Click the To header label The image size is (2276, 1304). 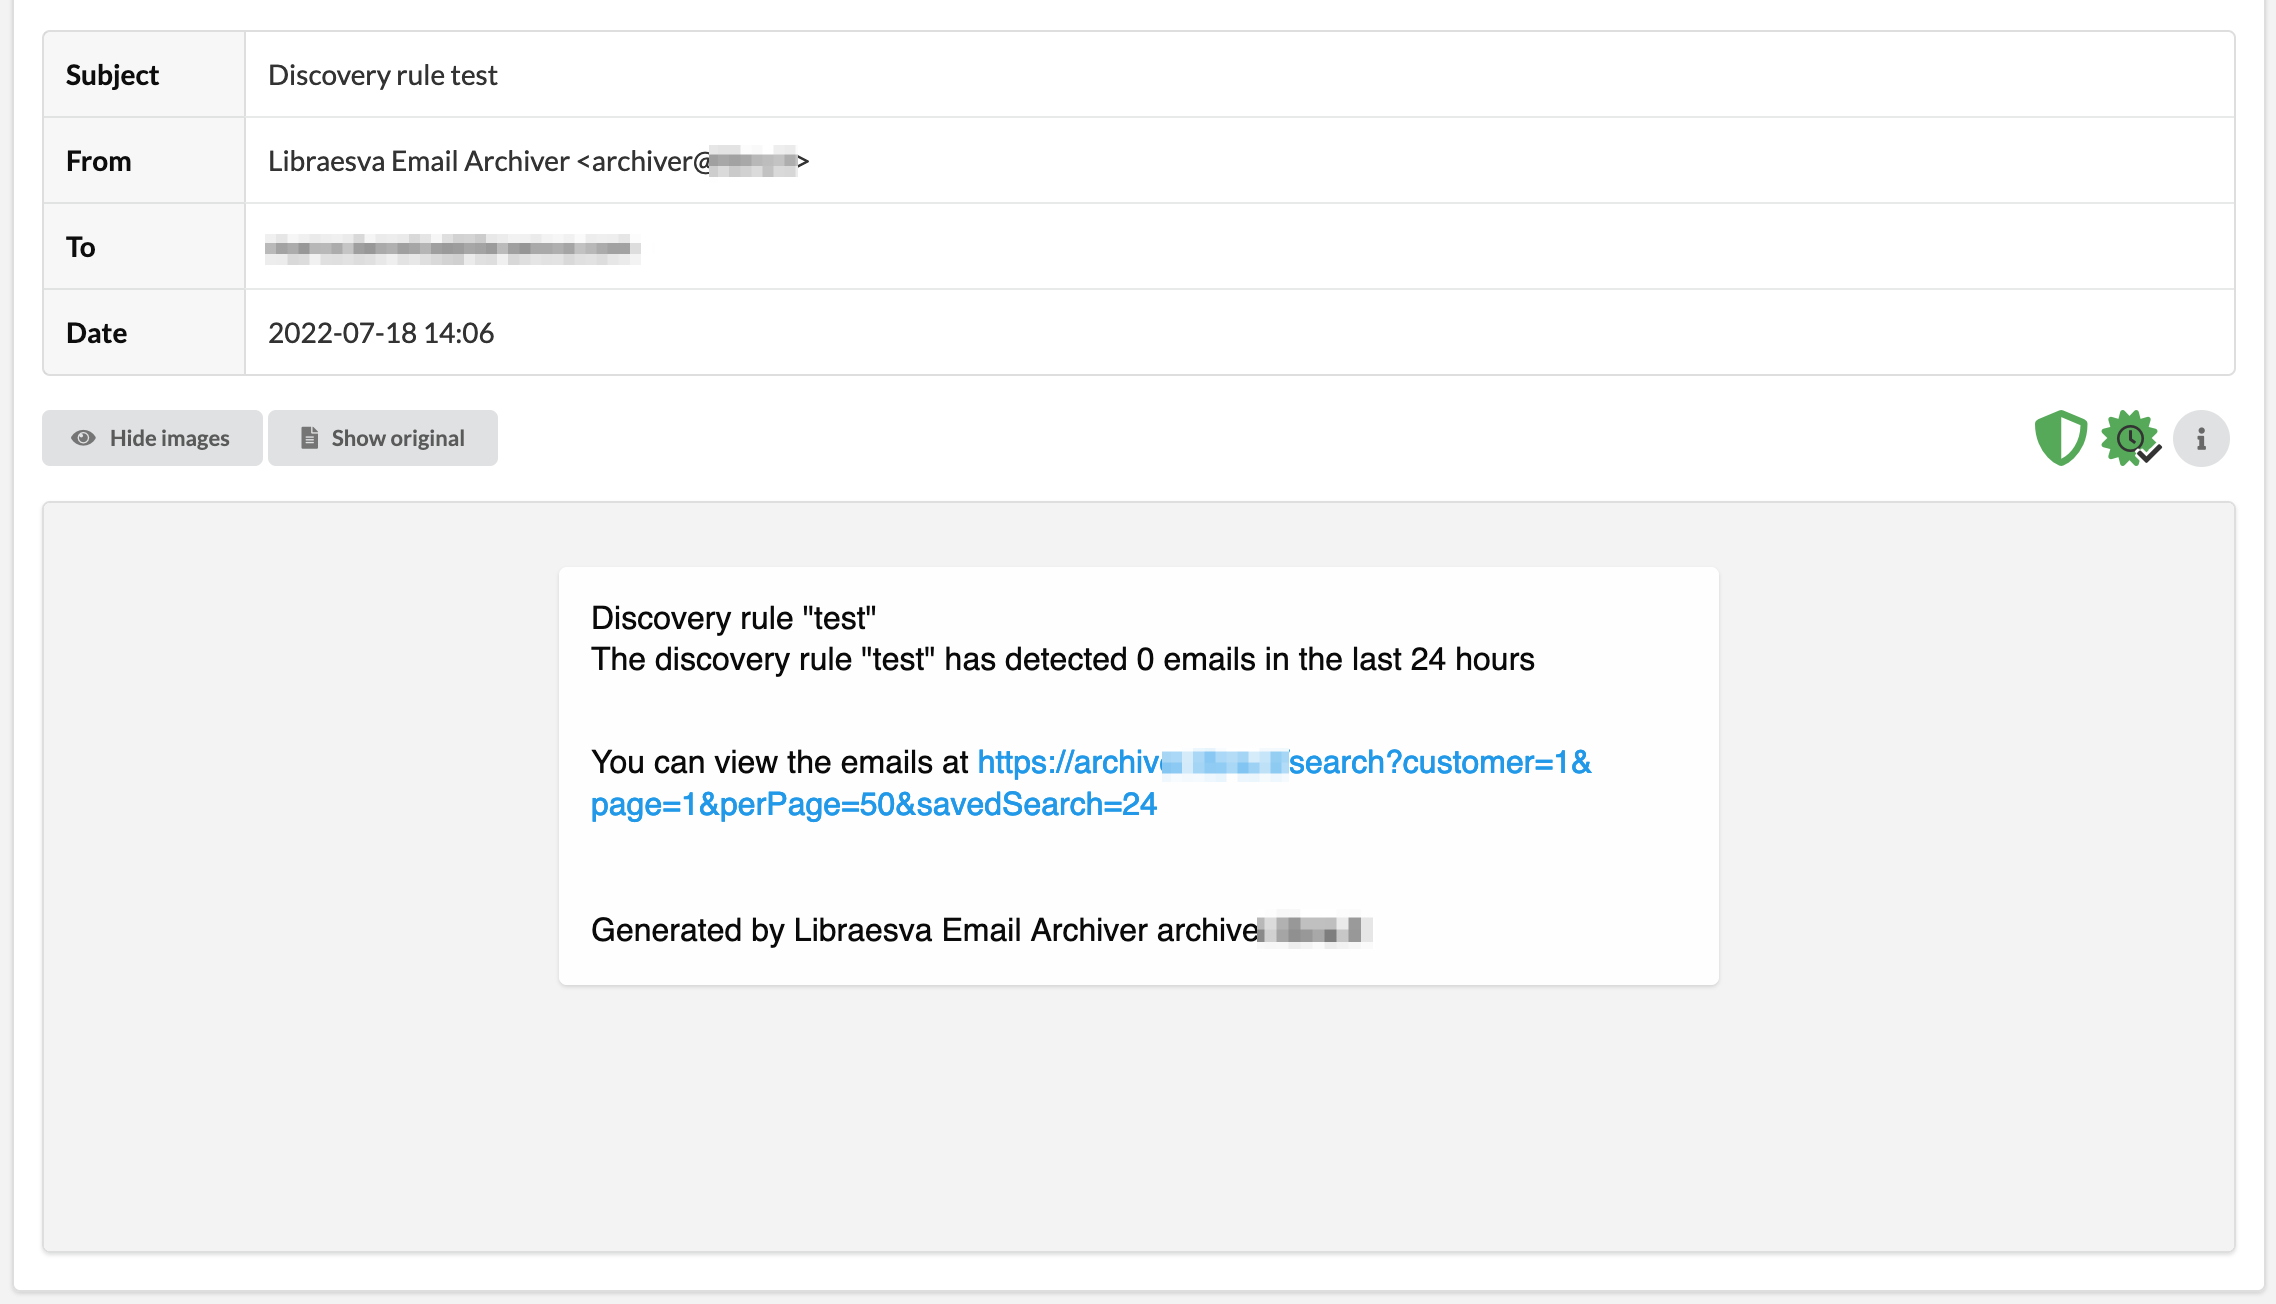click(x=80, y=247)
